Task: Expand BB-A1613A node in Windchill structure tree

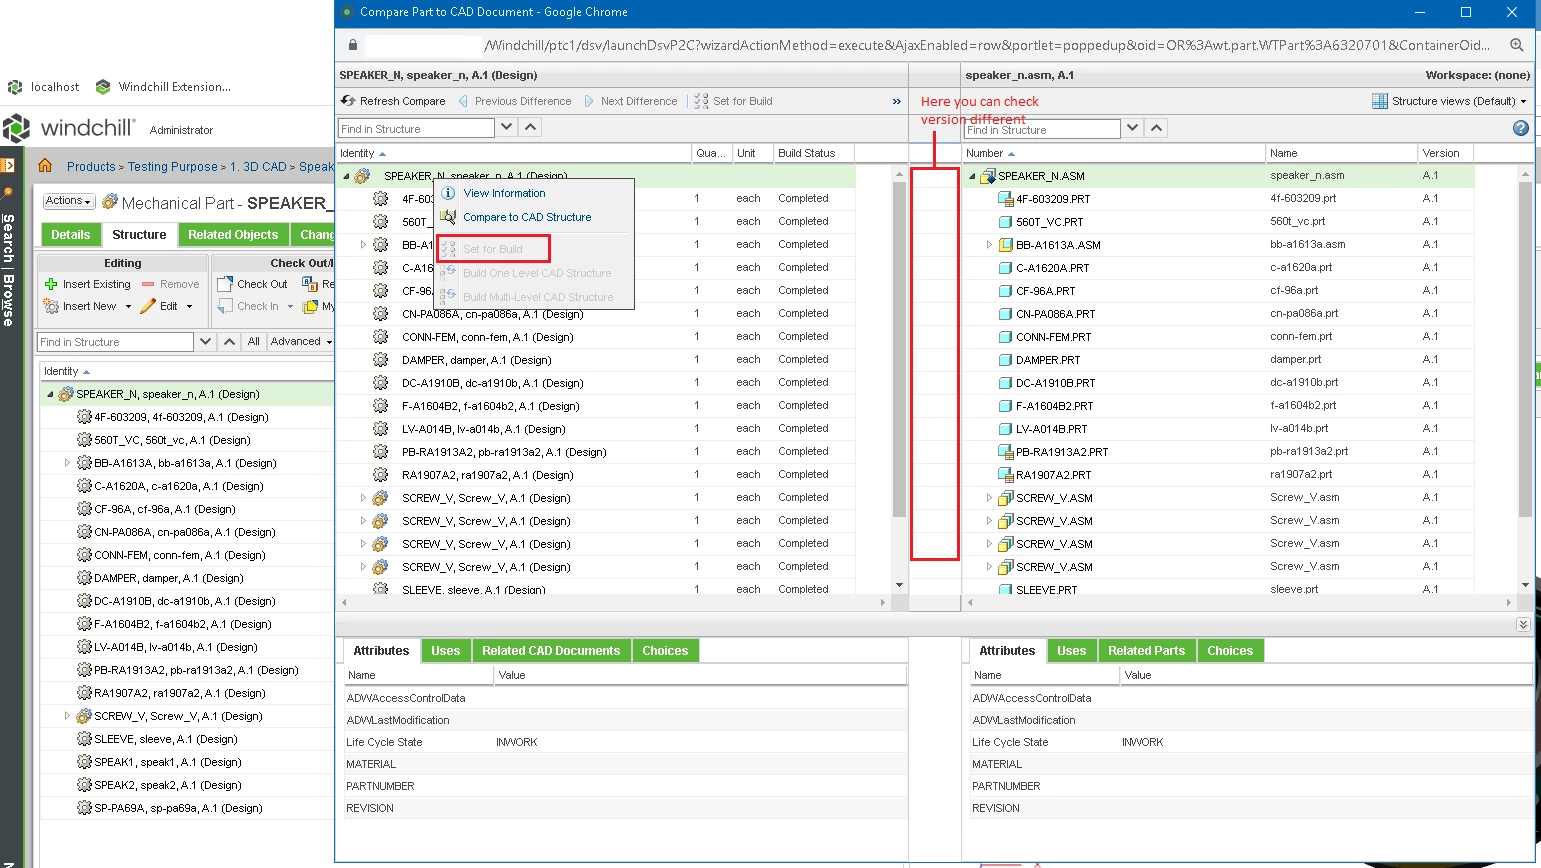Action: (67, 463)
